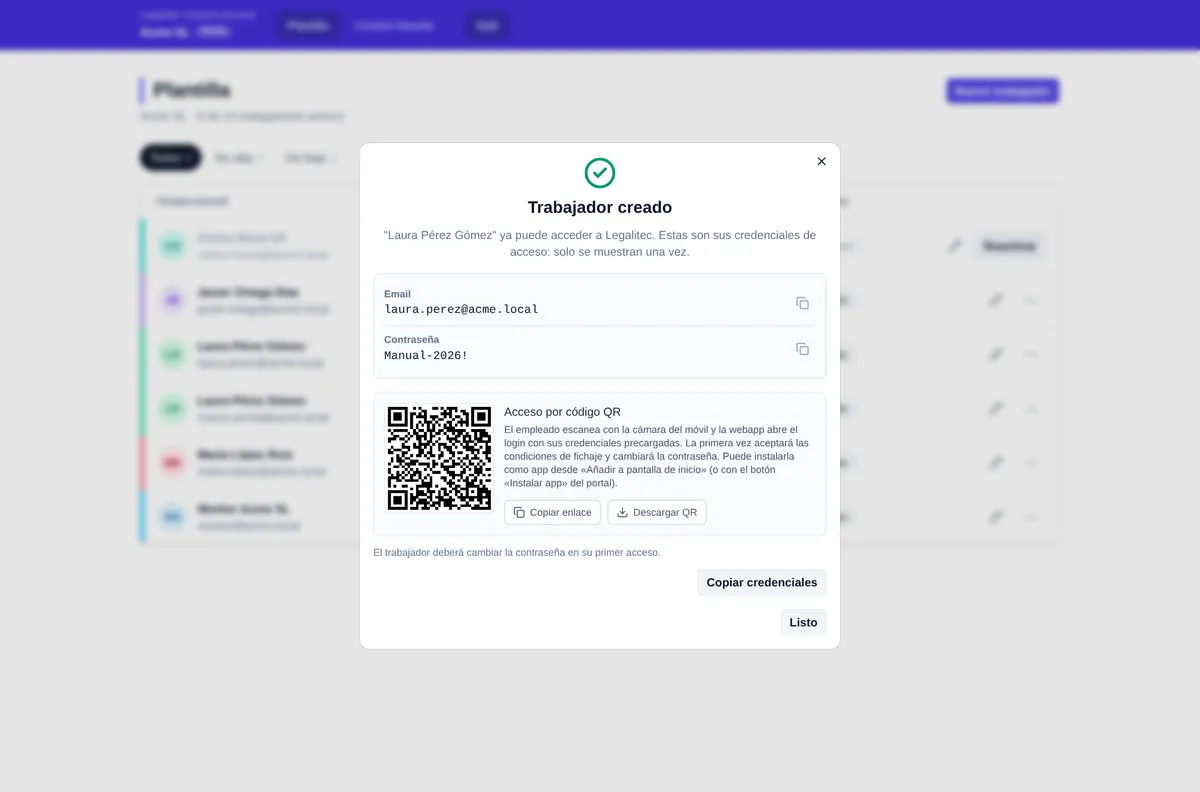
Task: Click Copiar credenciales button
Action: coord(762,582)
